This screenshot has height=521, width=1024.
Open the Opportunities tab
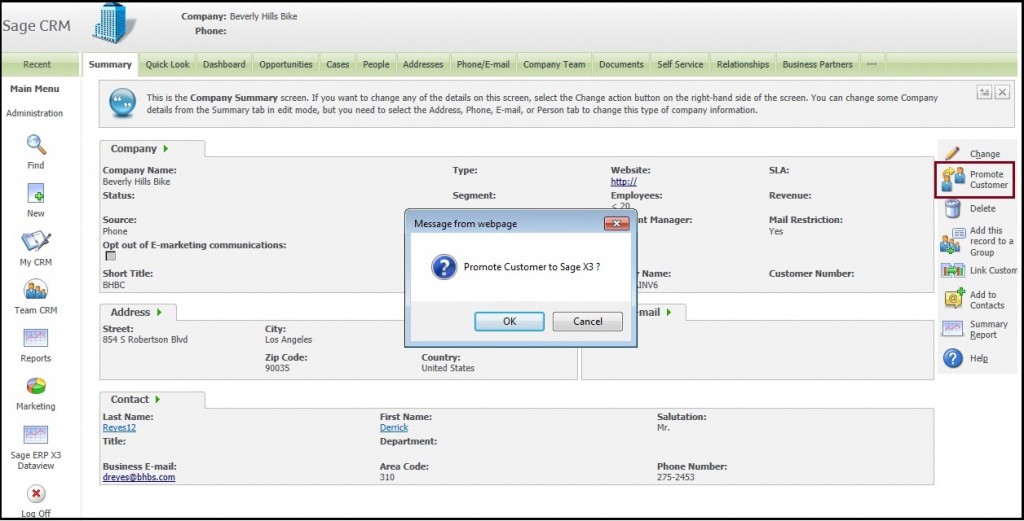pos(285,65)
